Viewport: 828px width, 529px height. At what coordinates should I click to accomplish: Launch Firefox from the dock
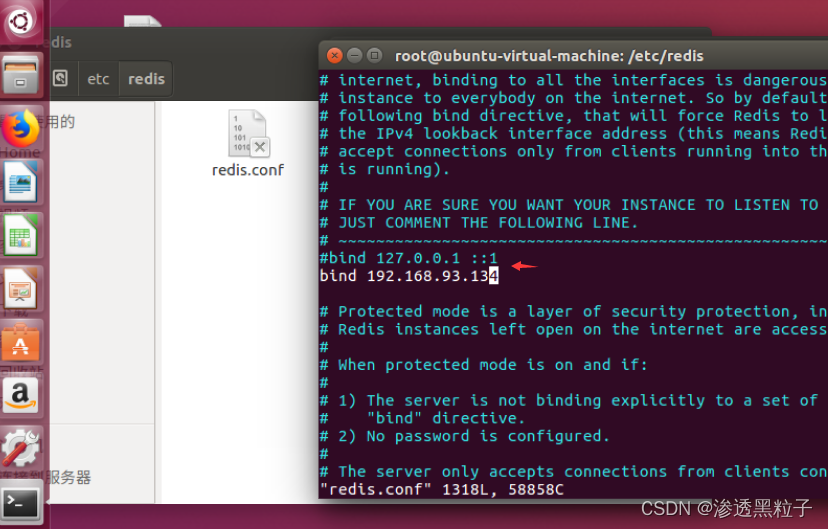point(20,128)
